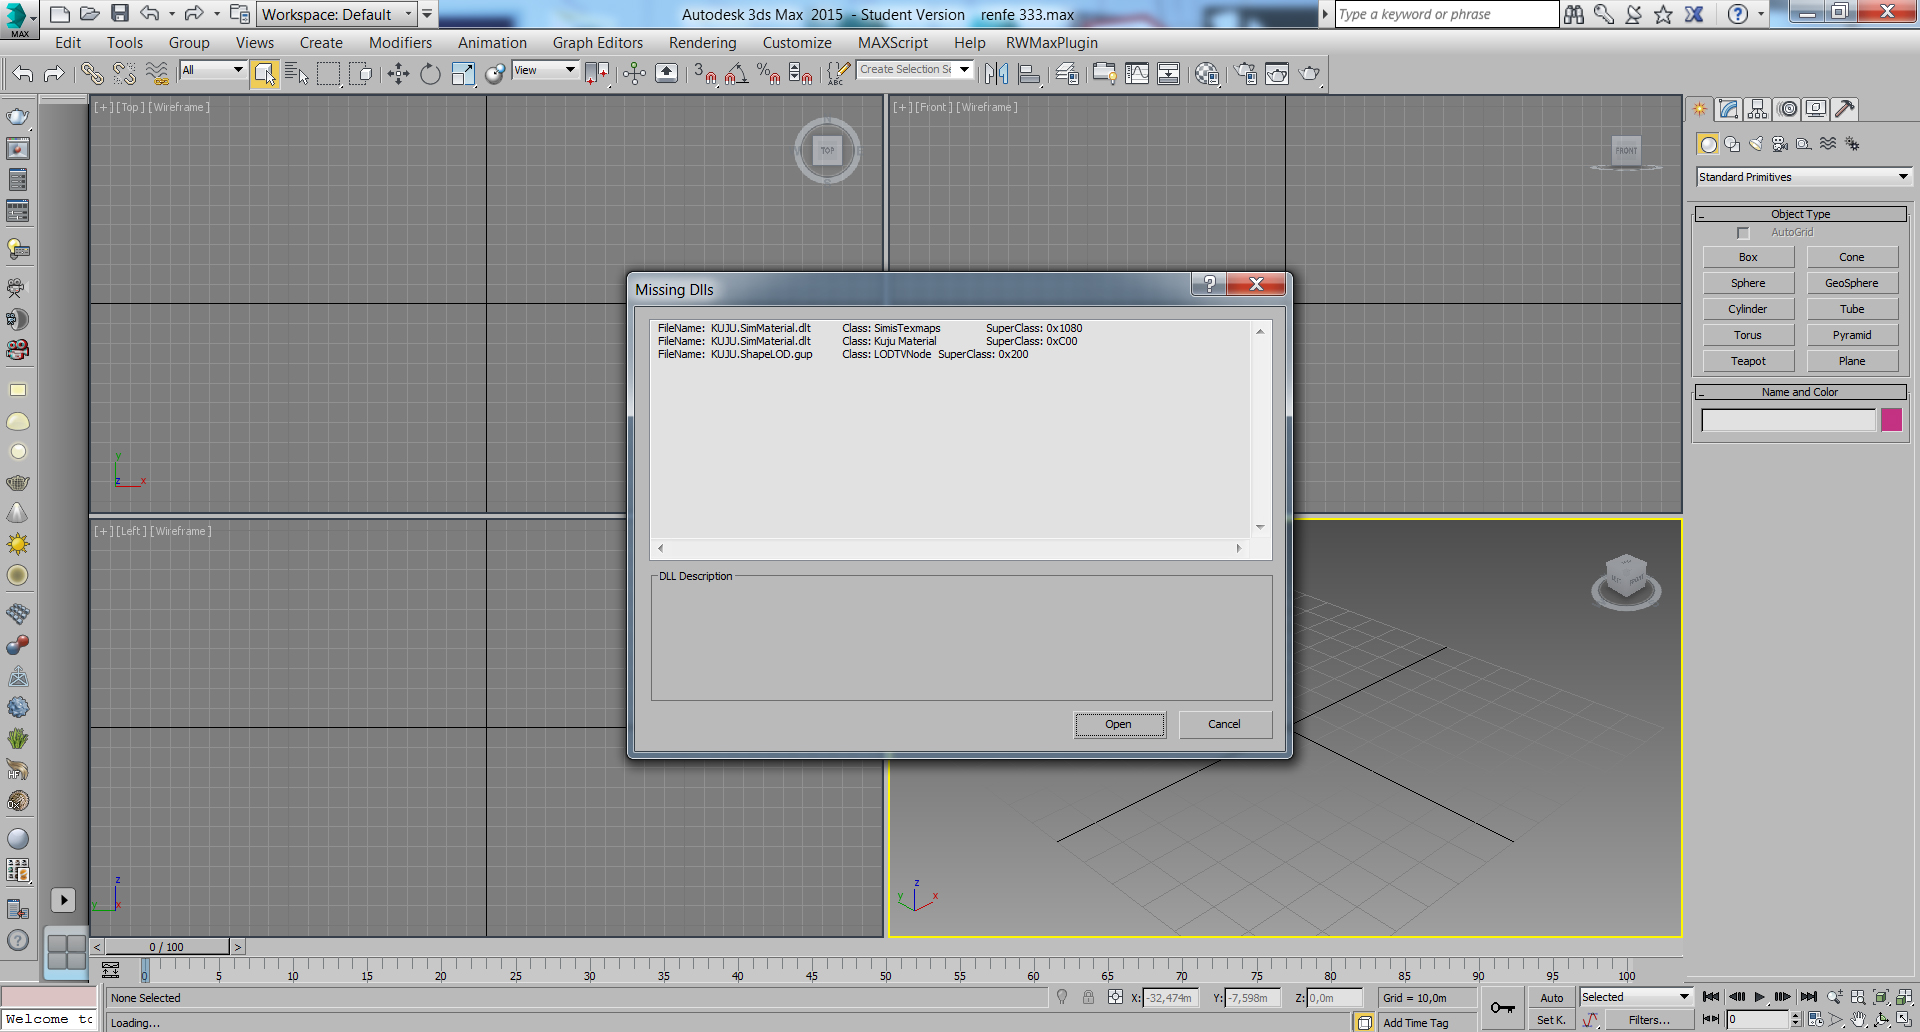This screenshot has width=1920, height=1032.
Task: Toggle Angle Snap
Action: (737, 73)
